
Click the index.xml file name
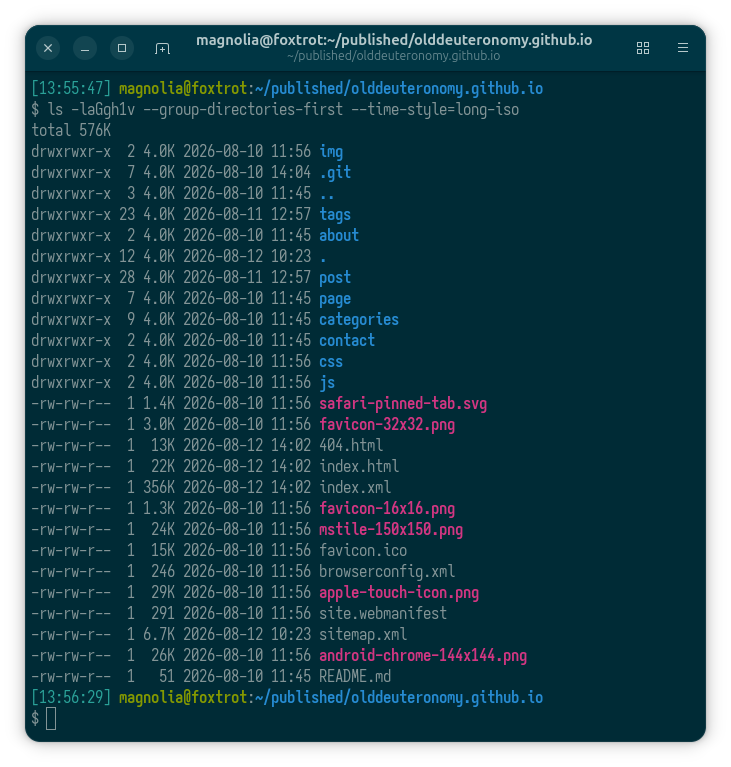[355, 488]
